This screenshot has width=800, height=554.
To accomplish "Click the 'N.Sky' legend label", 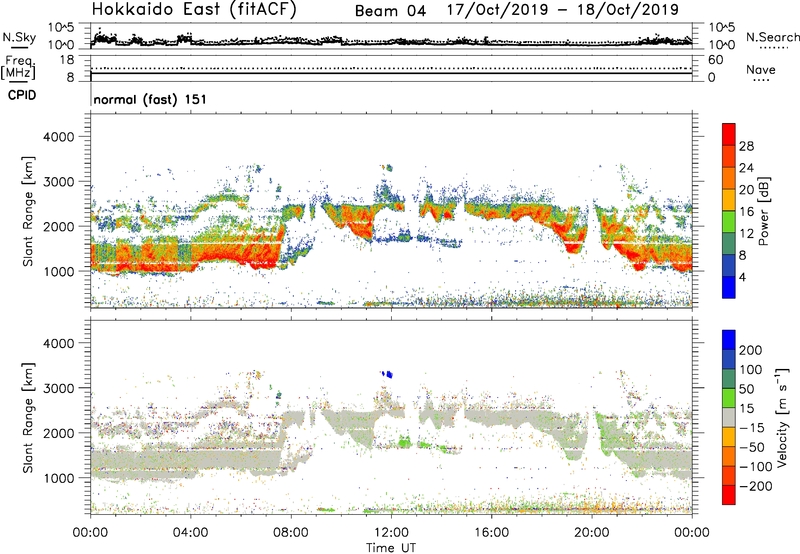I will click(19, 37).
